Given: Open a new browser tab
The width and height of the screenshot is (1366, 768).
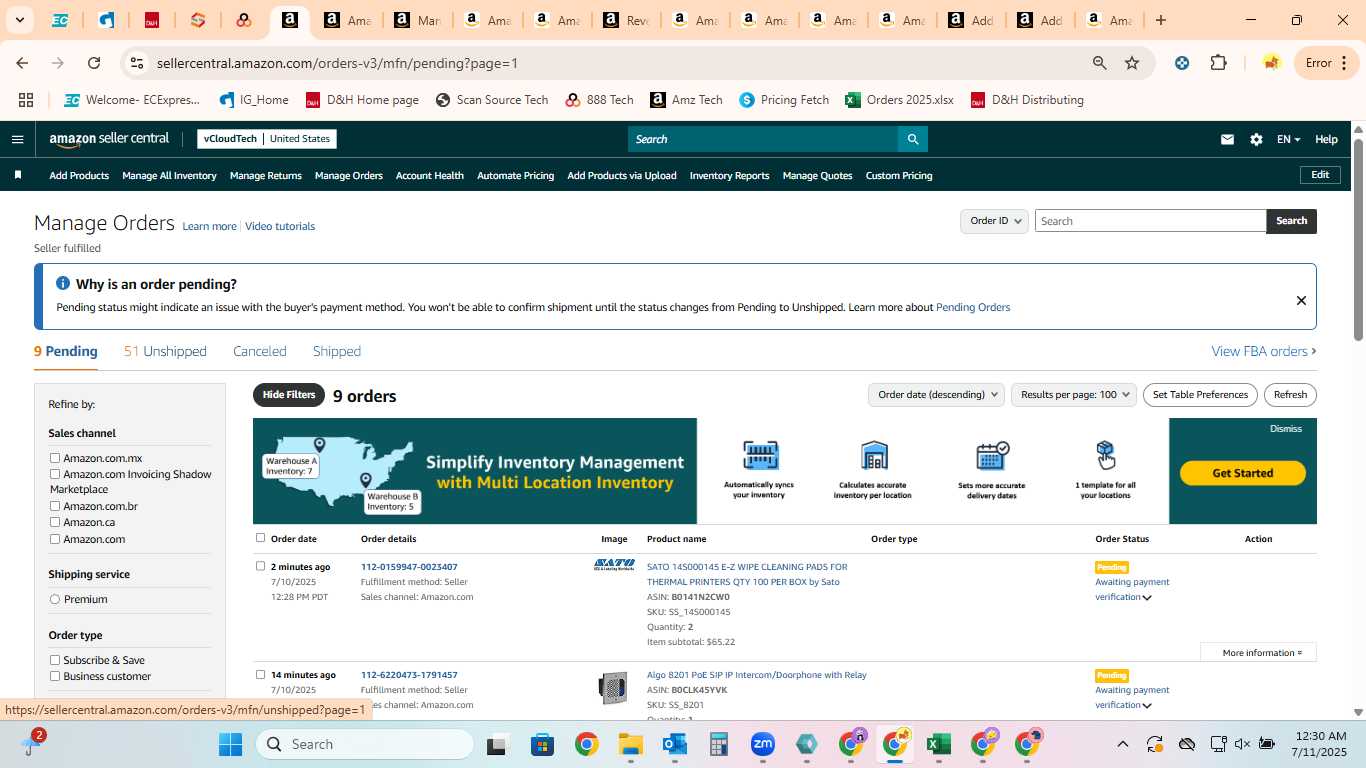Looking at the screenshot, I should click(x=1161, y=20).
